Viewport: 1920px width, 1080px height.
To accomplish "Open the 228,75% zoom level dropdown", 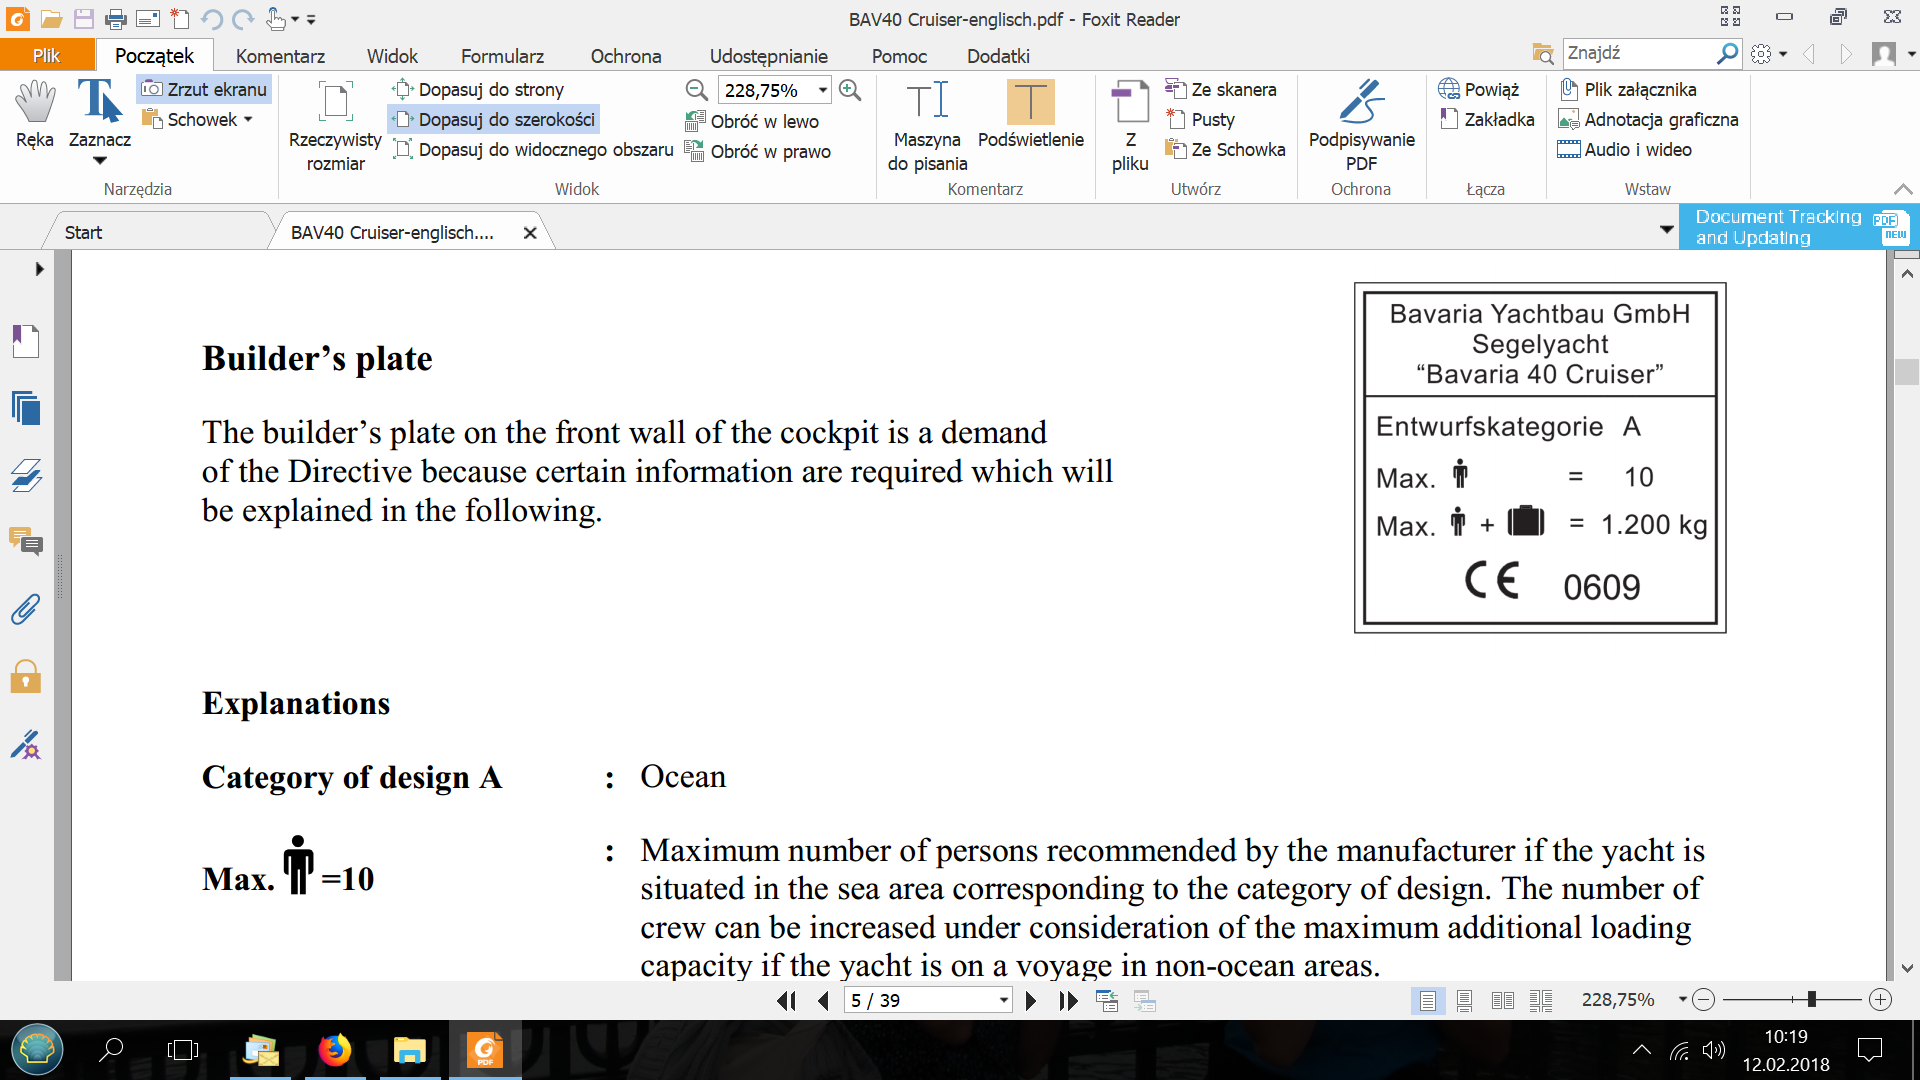I will pyautogui.click(x=823, y=90).
